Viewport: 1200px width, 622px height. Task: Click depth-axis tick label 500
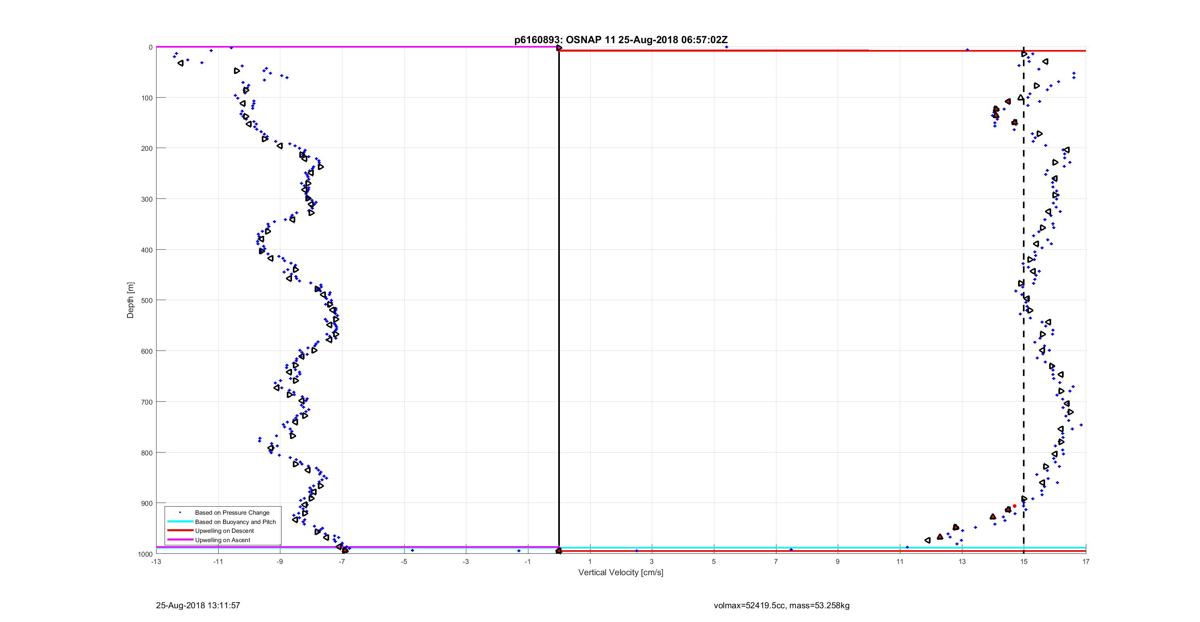(x=146, y=300)
